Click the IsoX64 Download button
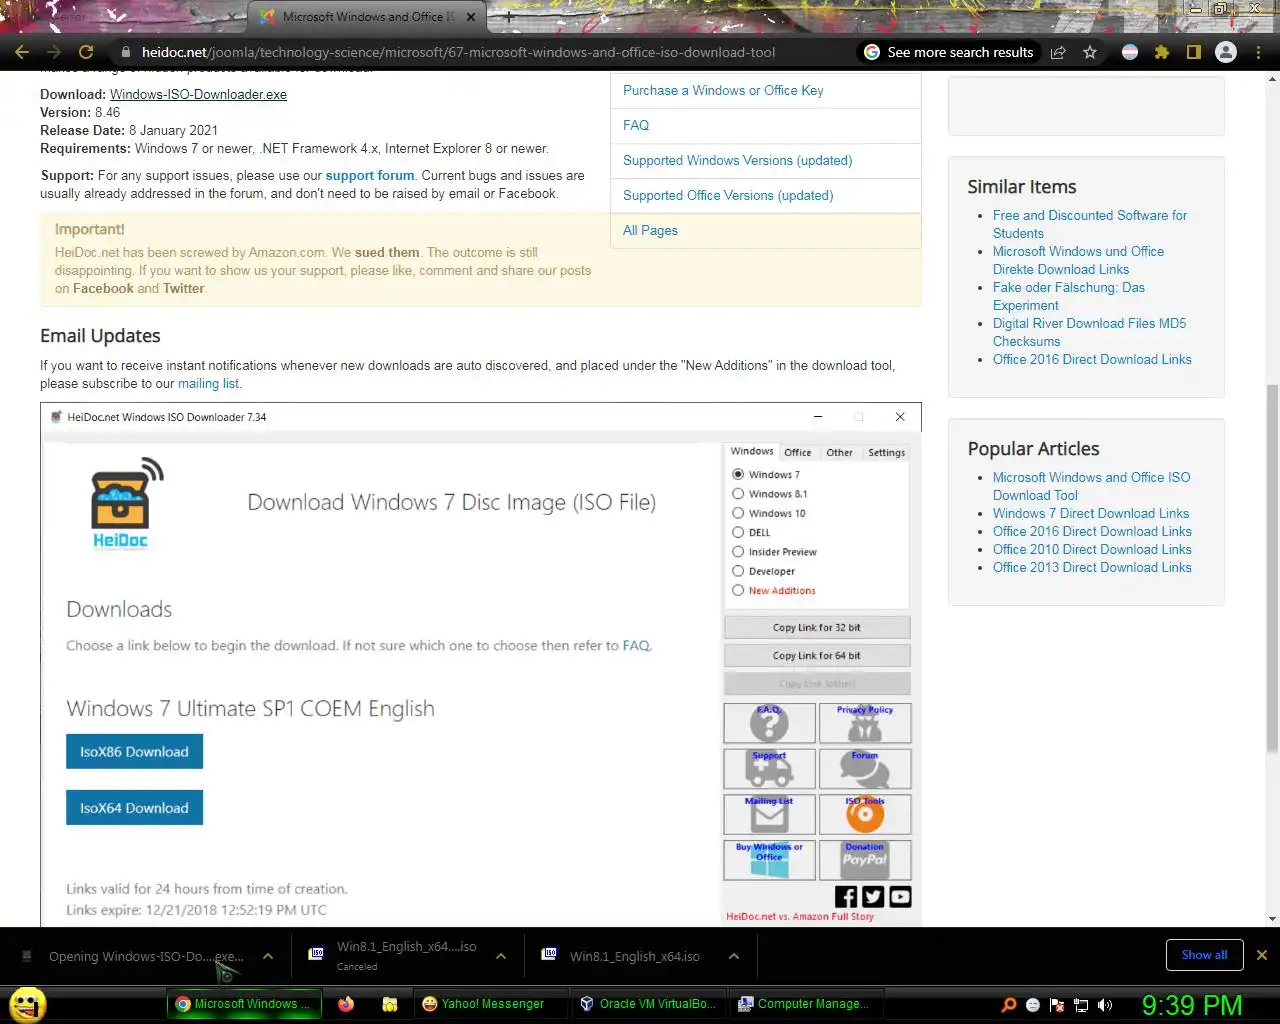This screenshot has width=1280, height=1024. coord(134,807)
